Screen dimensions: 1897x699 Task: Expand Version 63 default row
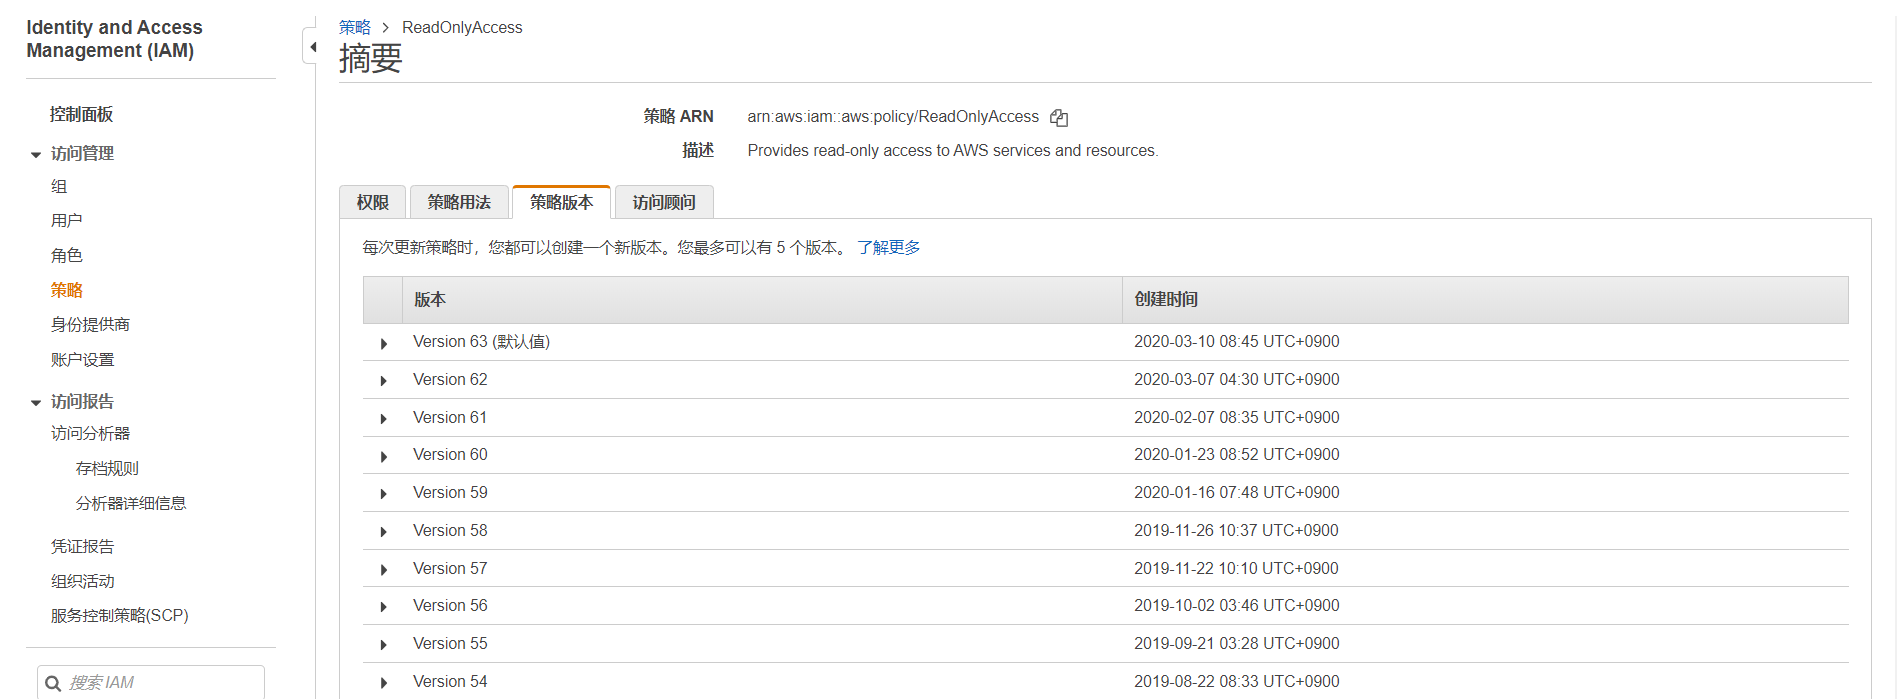pos(384,343)
